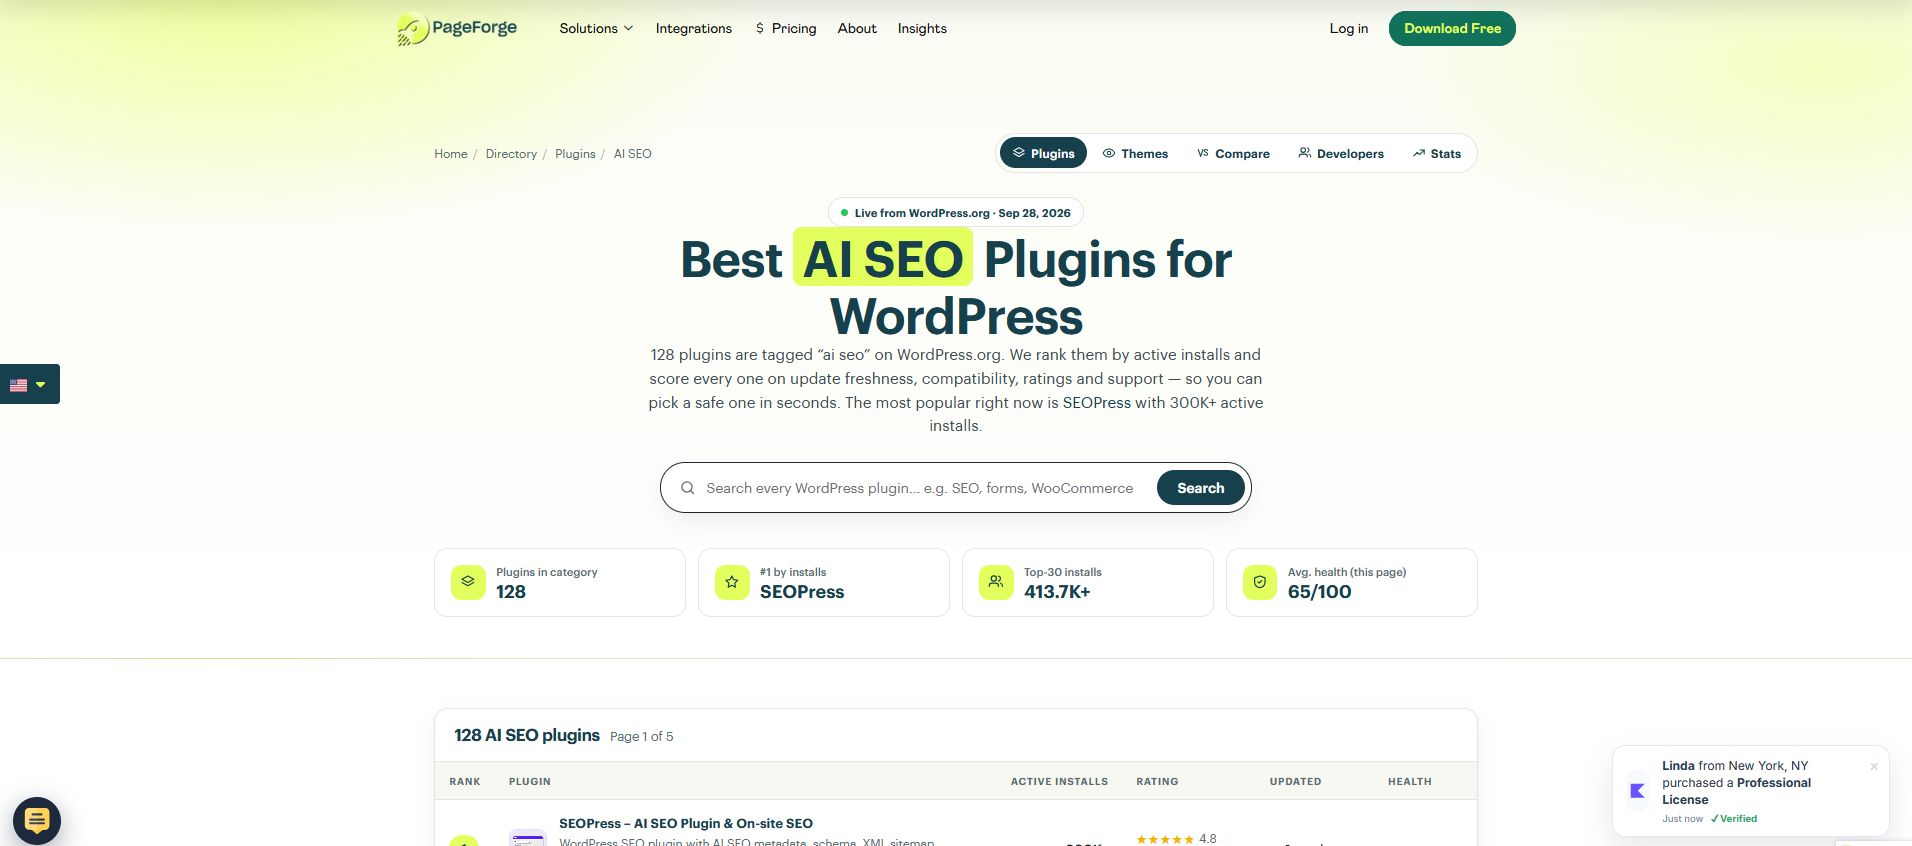This screenshot has height=846, width=1912.
Task: Open the Plugins breadcrumb link
Action: tap(575, 154)
